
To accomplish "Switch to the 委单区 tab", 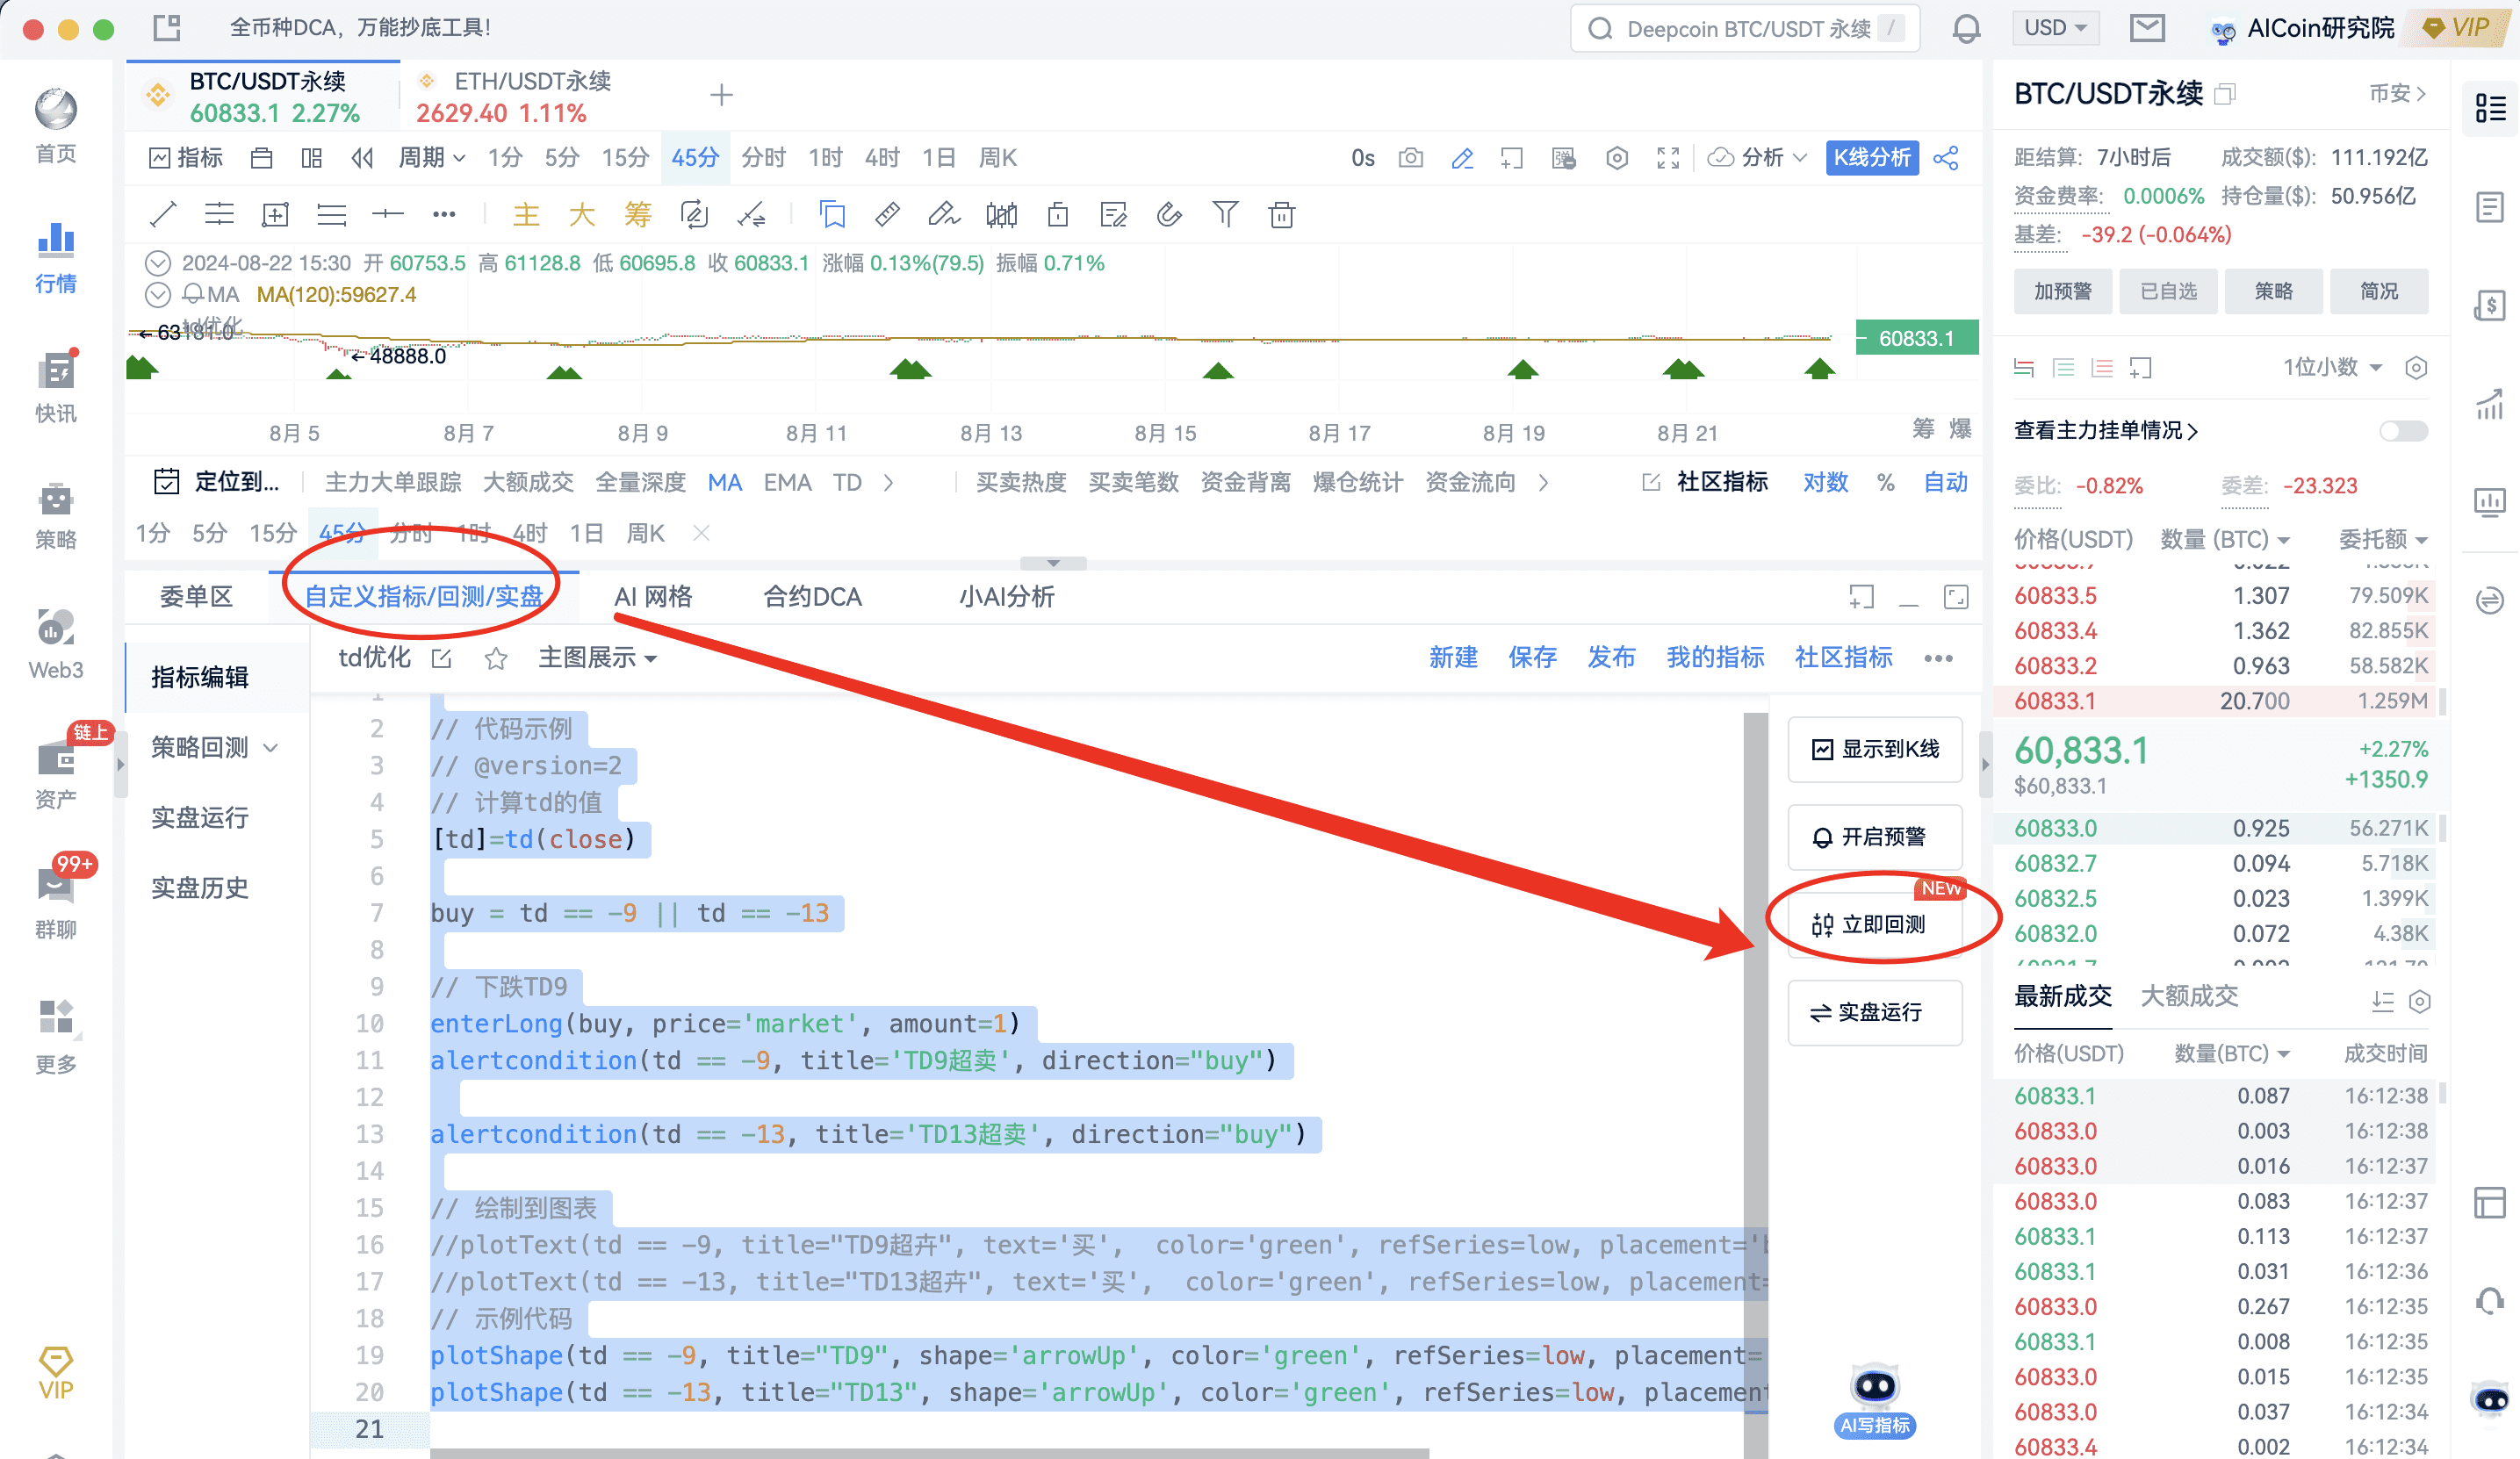I will pos(196,597).
